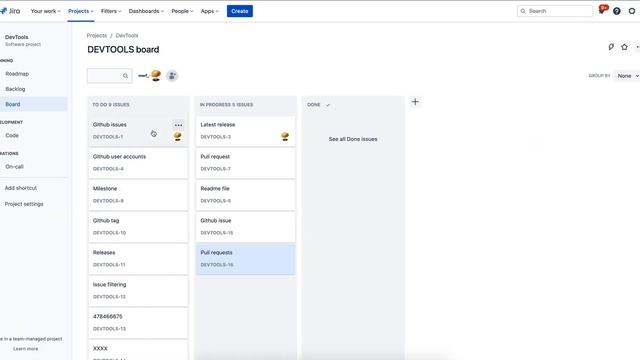This screenshot has height=360, width=640.
Task: Click the Jira logo
Action: (x=10, y=11)
